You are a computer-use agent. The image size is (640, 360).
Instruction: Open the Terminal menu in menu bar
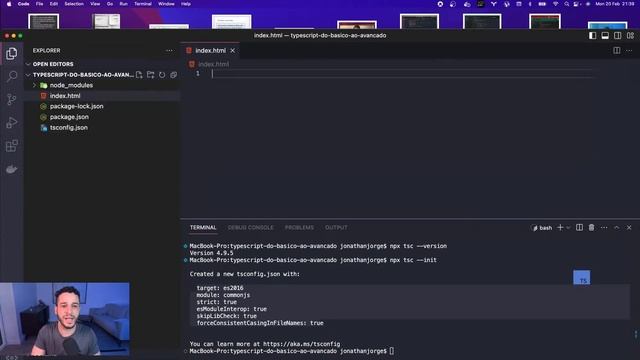pos(143,4)
